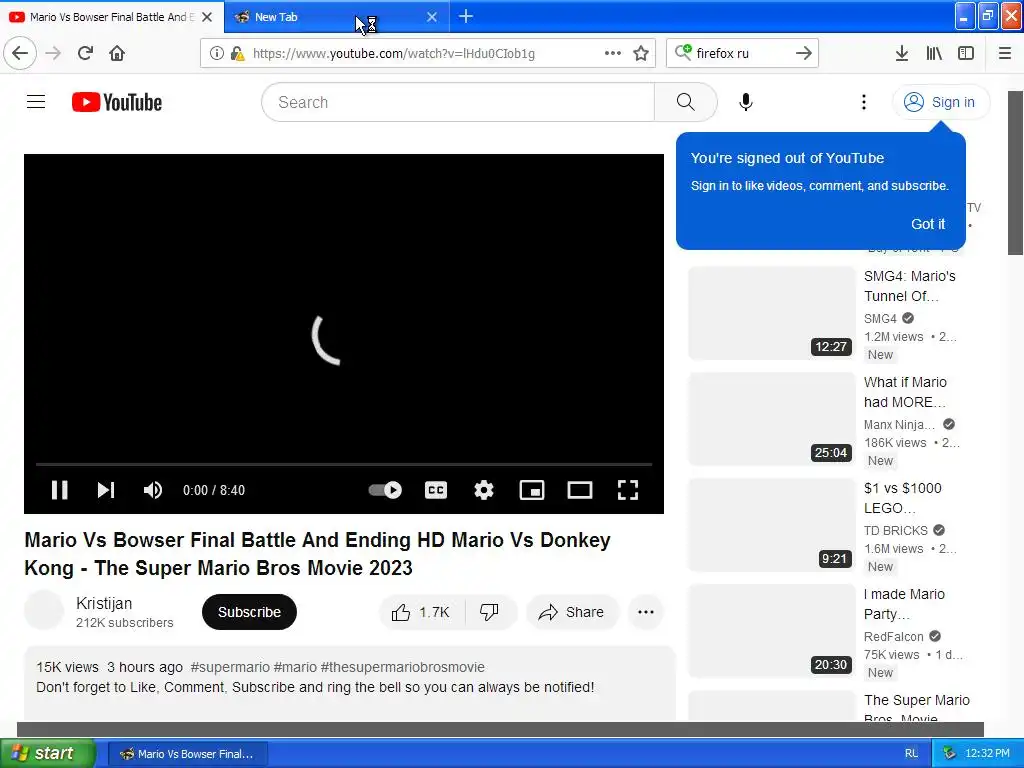Close the New Tab tab

[432, 17]
